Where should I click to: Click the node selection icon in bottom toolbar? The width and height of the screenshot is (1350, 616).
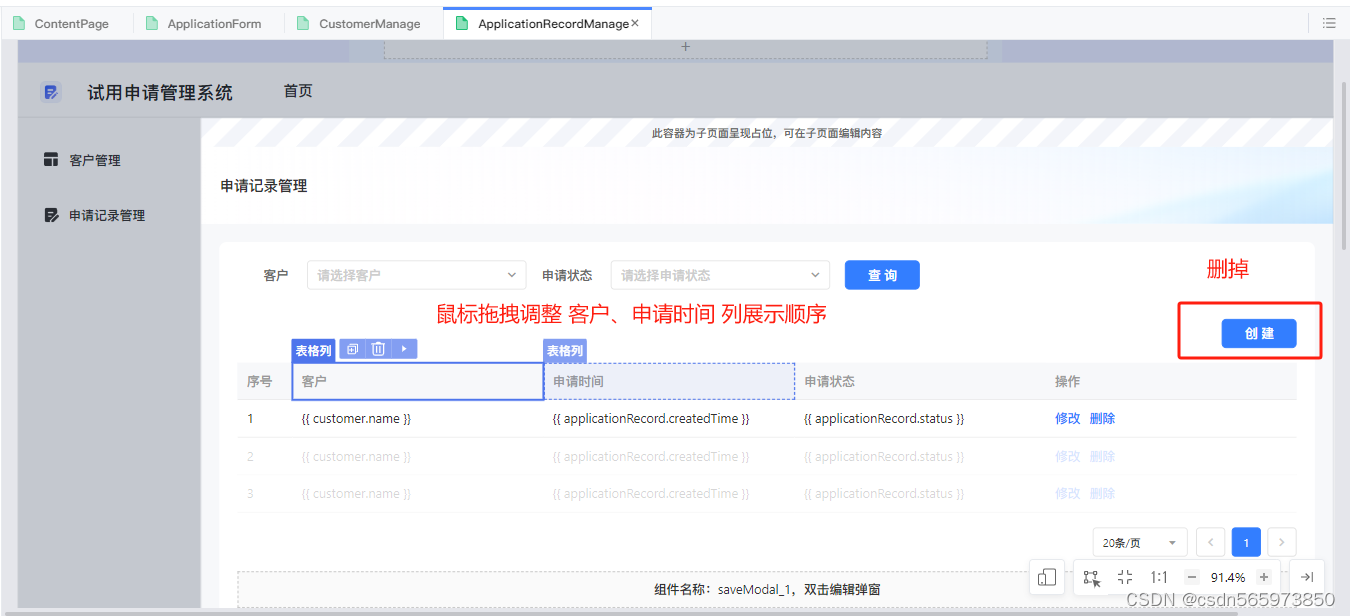point(1090,577)
